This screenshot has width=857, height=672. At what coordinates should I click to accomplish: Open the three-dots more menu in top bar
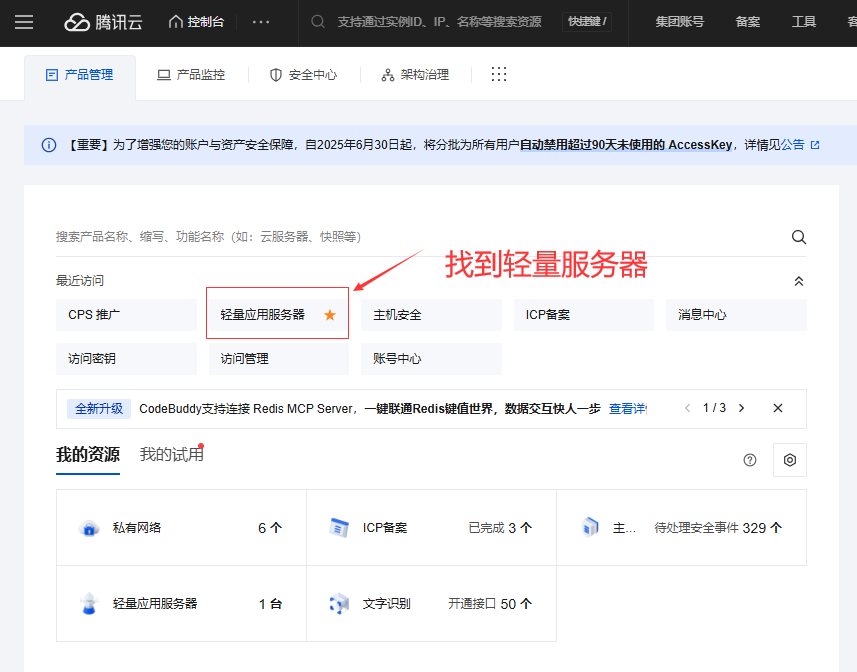(x=260, y=22)
